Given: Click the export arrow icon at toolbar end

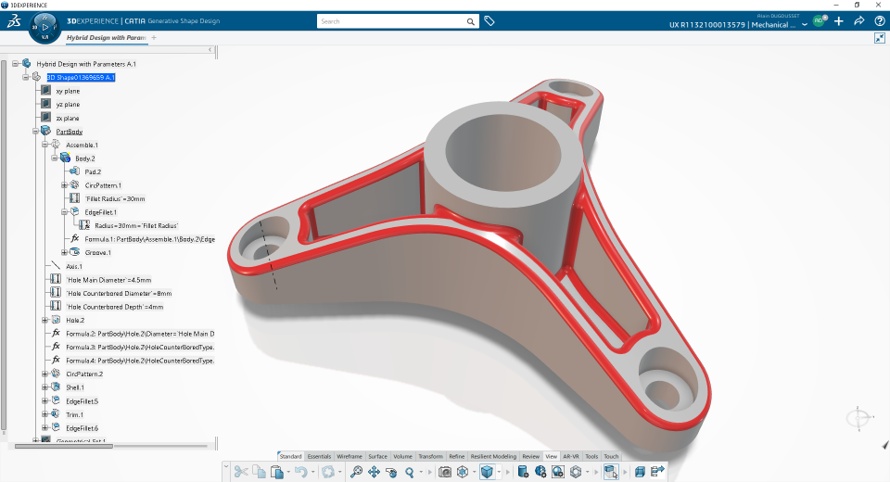Looking at the screenshot, I should pos(657,471).
